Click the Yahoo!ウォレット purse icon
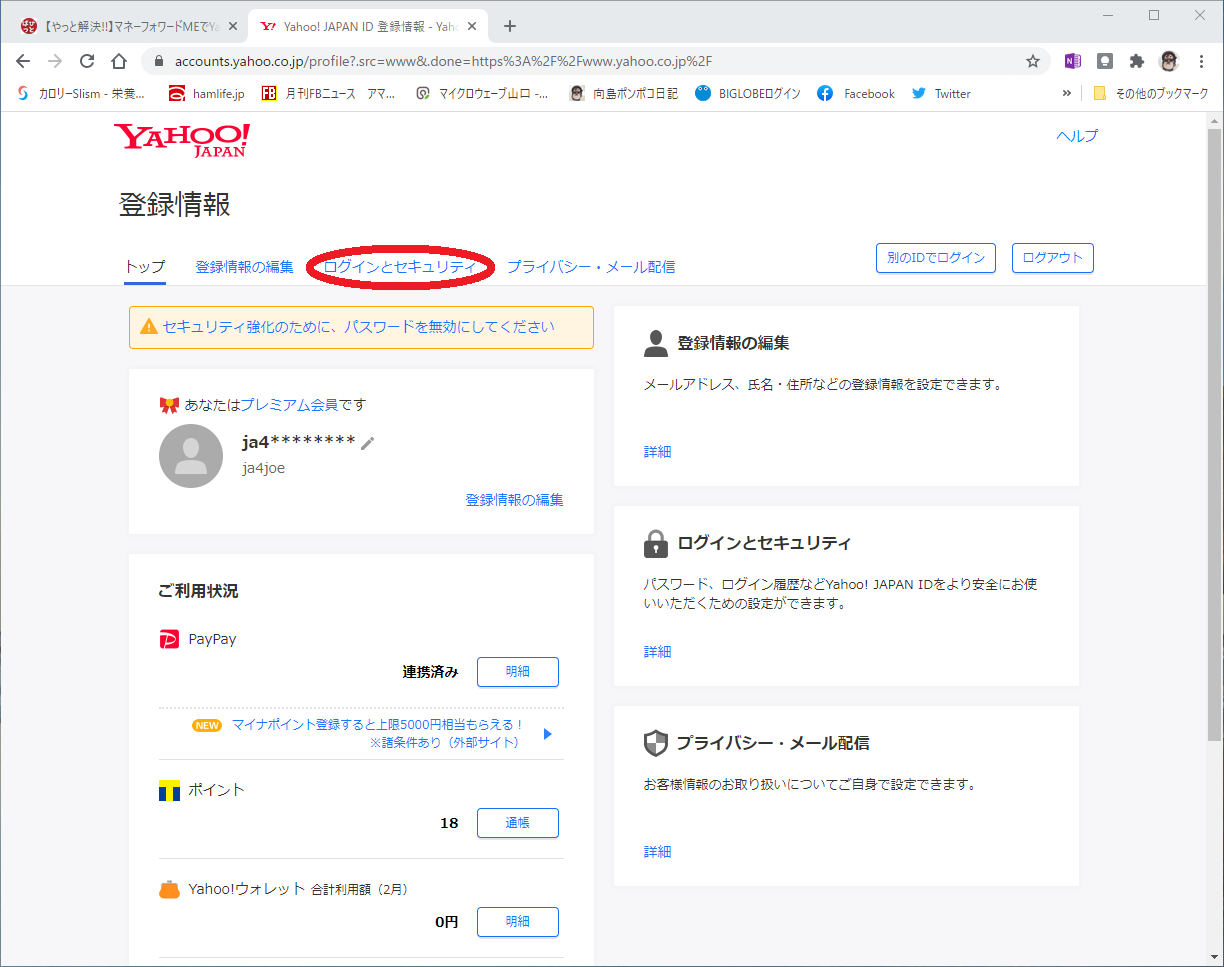Viewport: 1224px width, 967px height. point(169,889)
